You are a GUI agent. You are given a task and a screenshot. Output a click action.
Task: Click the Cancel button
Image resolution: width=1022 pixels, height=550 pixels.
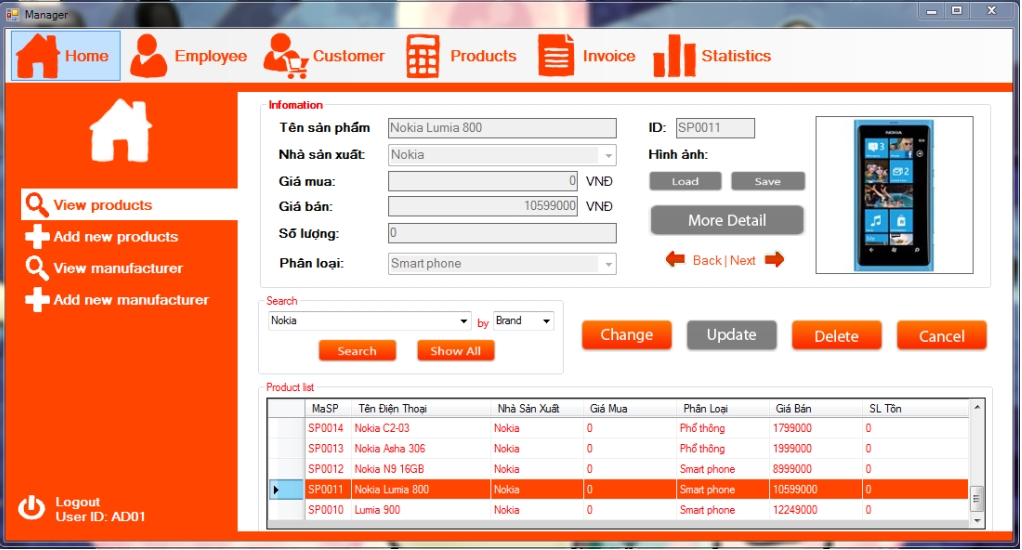point(941,335)
